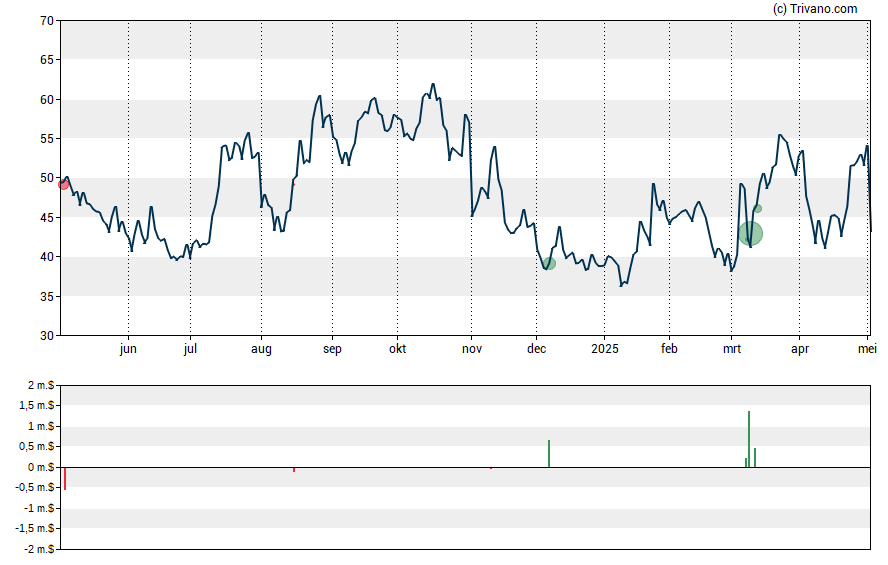Click the 30 price axis label
Image resolution: width=888 pixels, height=565 pixels.
coord(47,336)
